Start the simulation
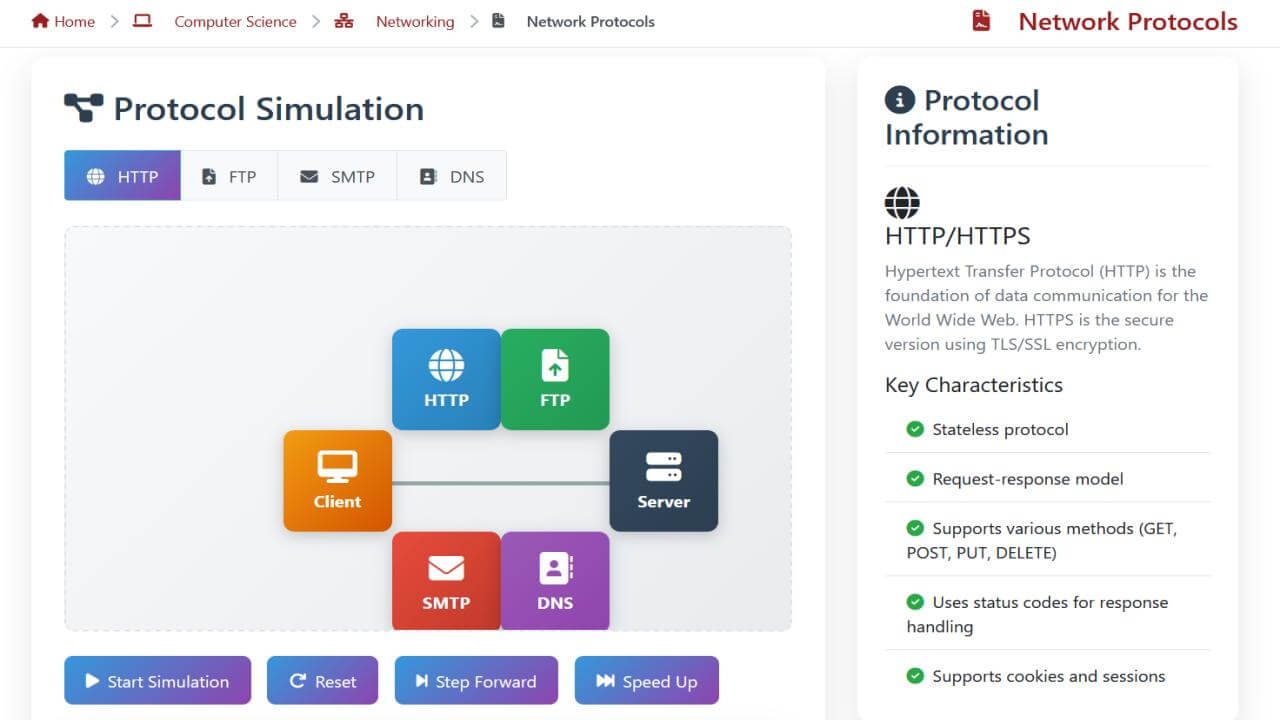Image resolution: width=1280 pixels, height=720 pixels. pos(157,681)
